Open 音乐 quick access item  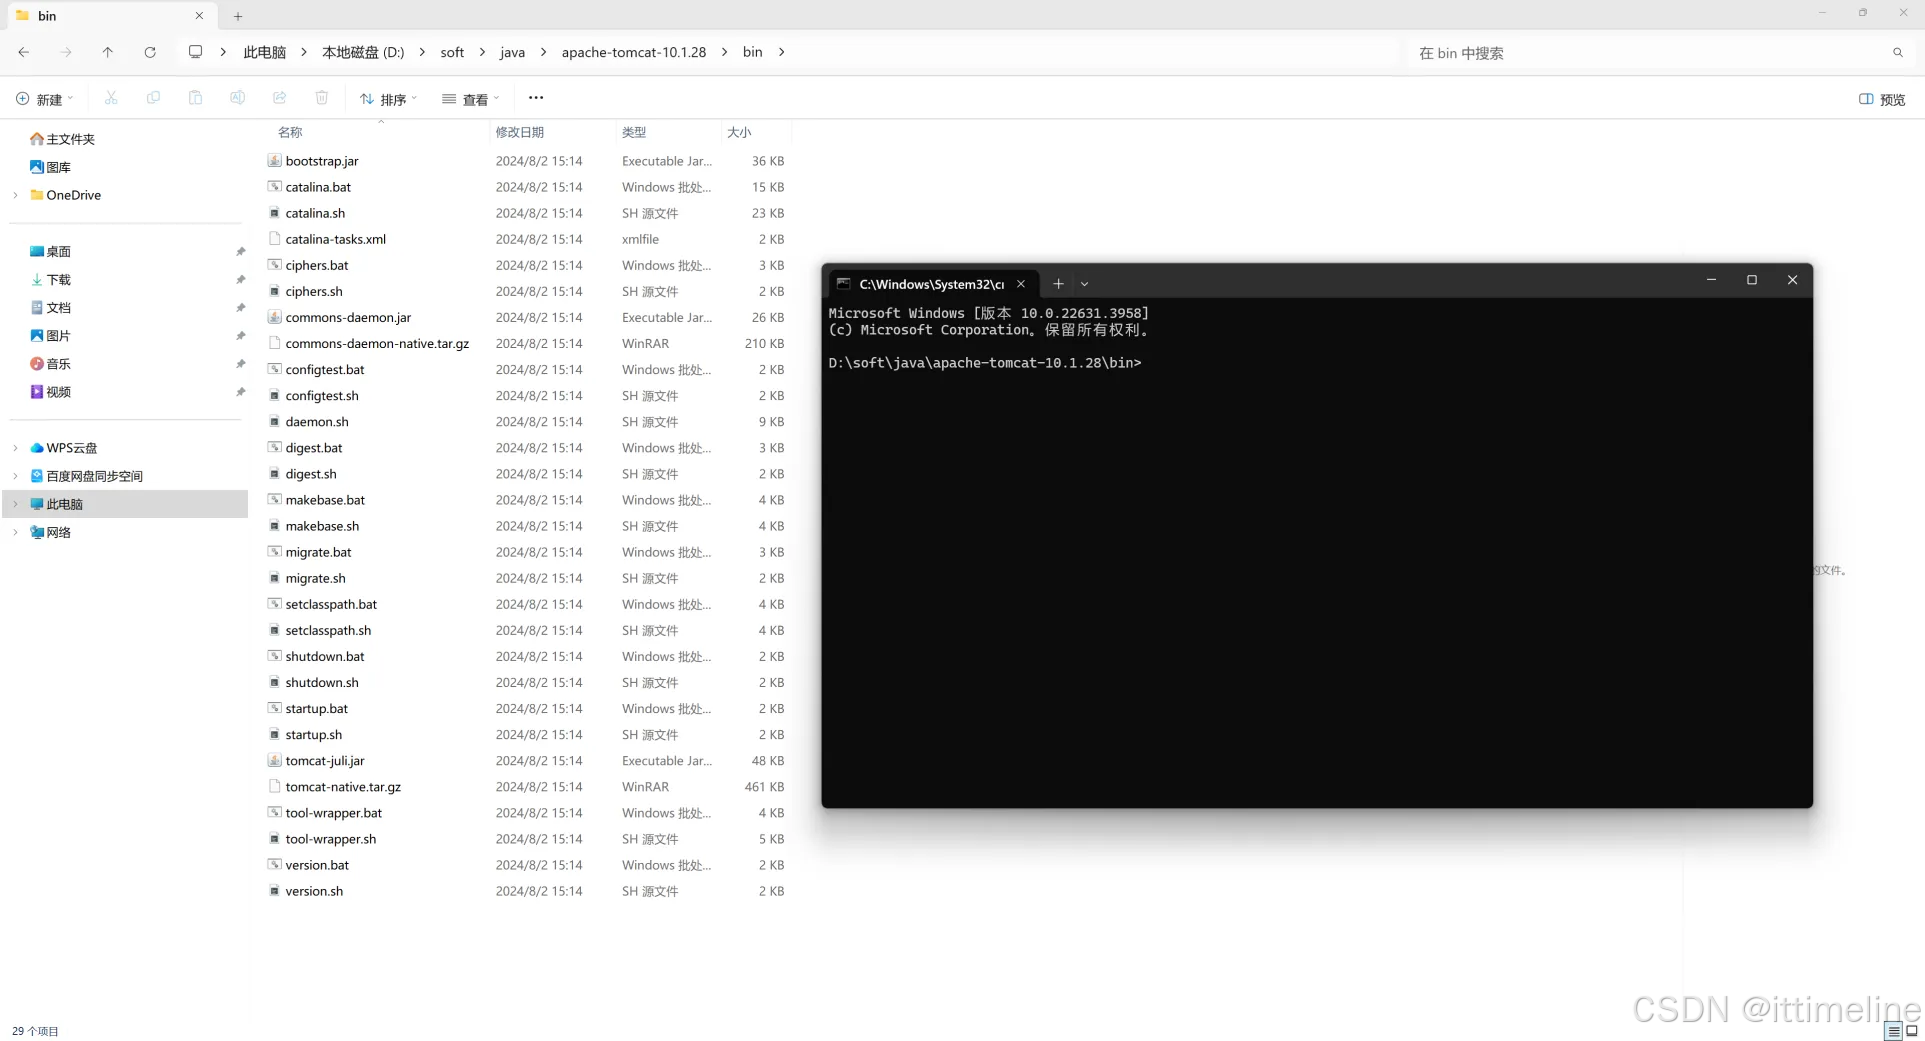[50, 364]
